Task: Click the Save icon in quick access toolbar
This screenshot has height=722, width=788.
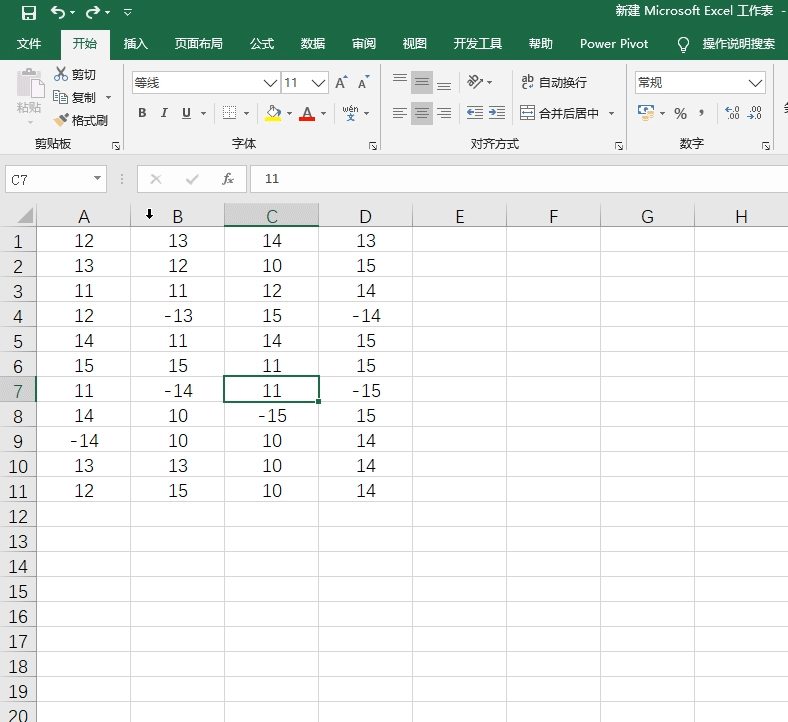Action: tap(29, 13)
